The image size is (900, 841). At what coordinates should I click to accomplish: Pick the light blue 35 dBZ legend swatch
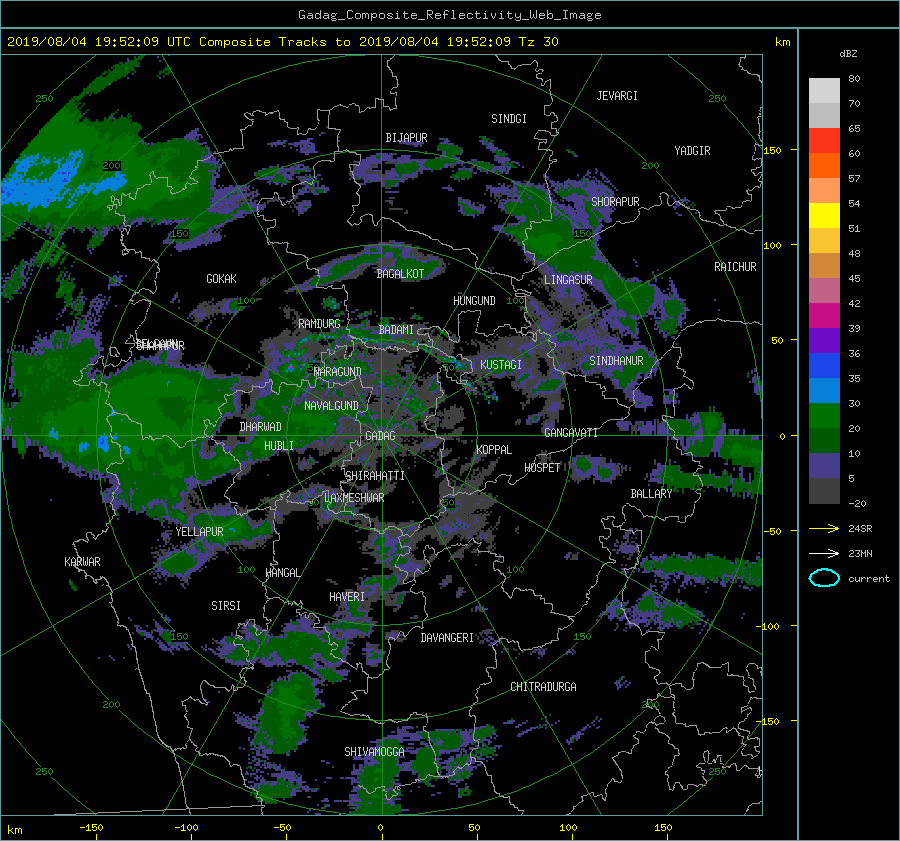pos(824,391)
